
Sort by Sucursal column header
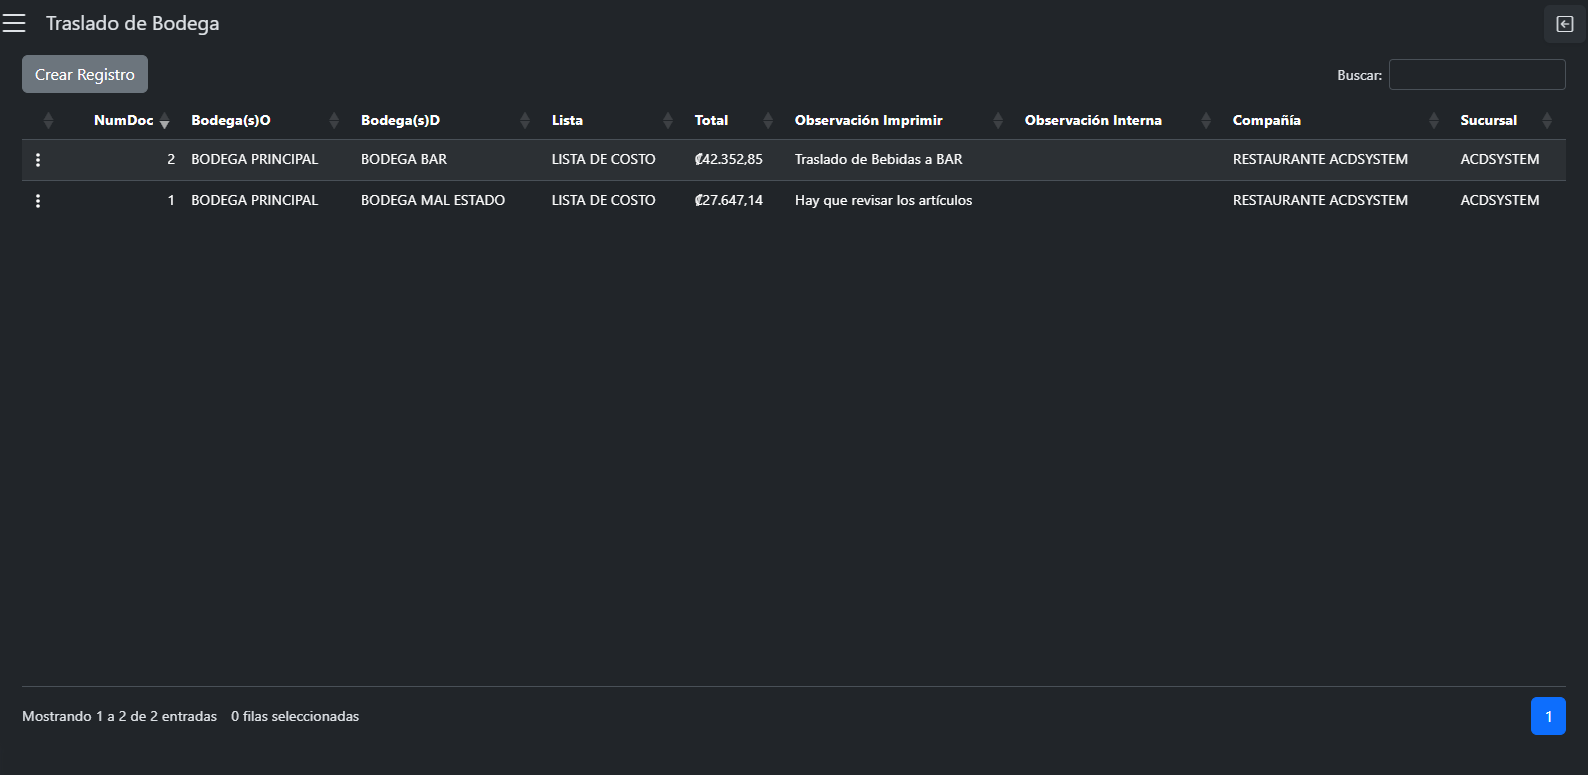coord(1489,120)
